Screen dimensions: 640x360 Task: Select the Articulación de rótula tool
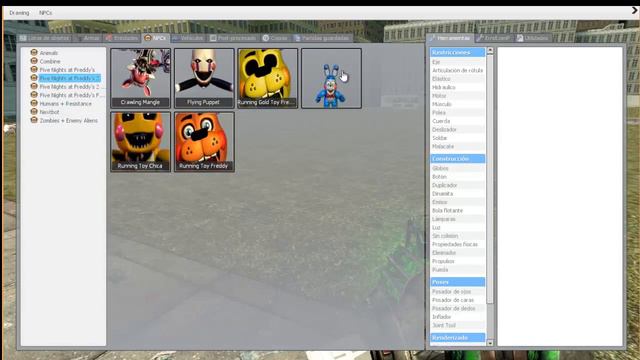pos(458,70)
